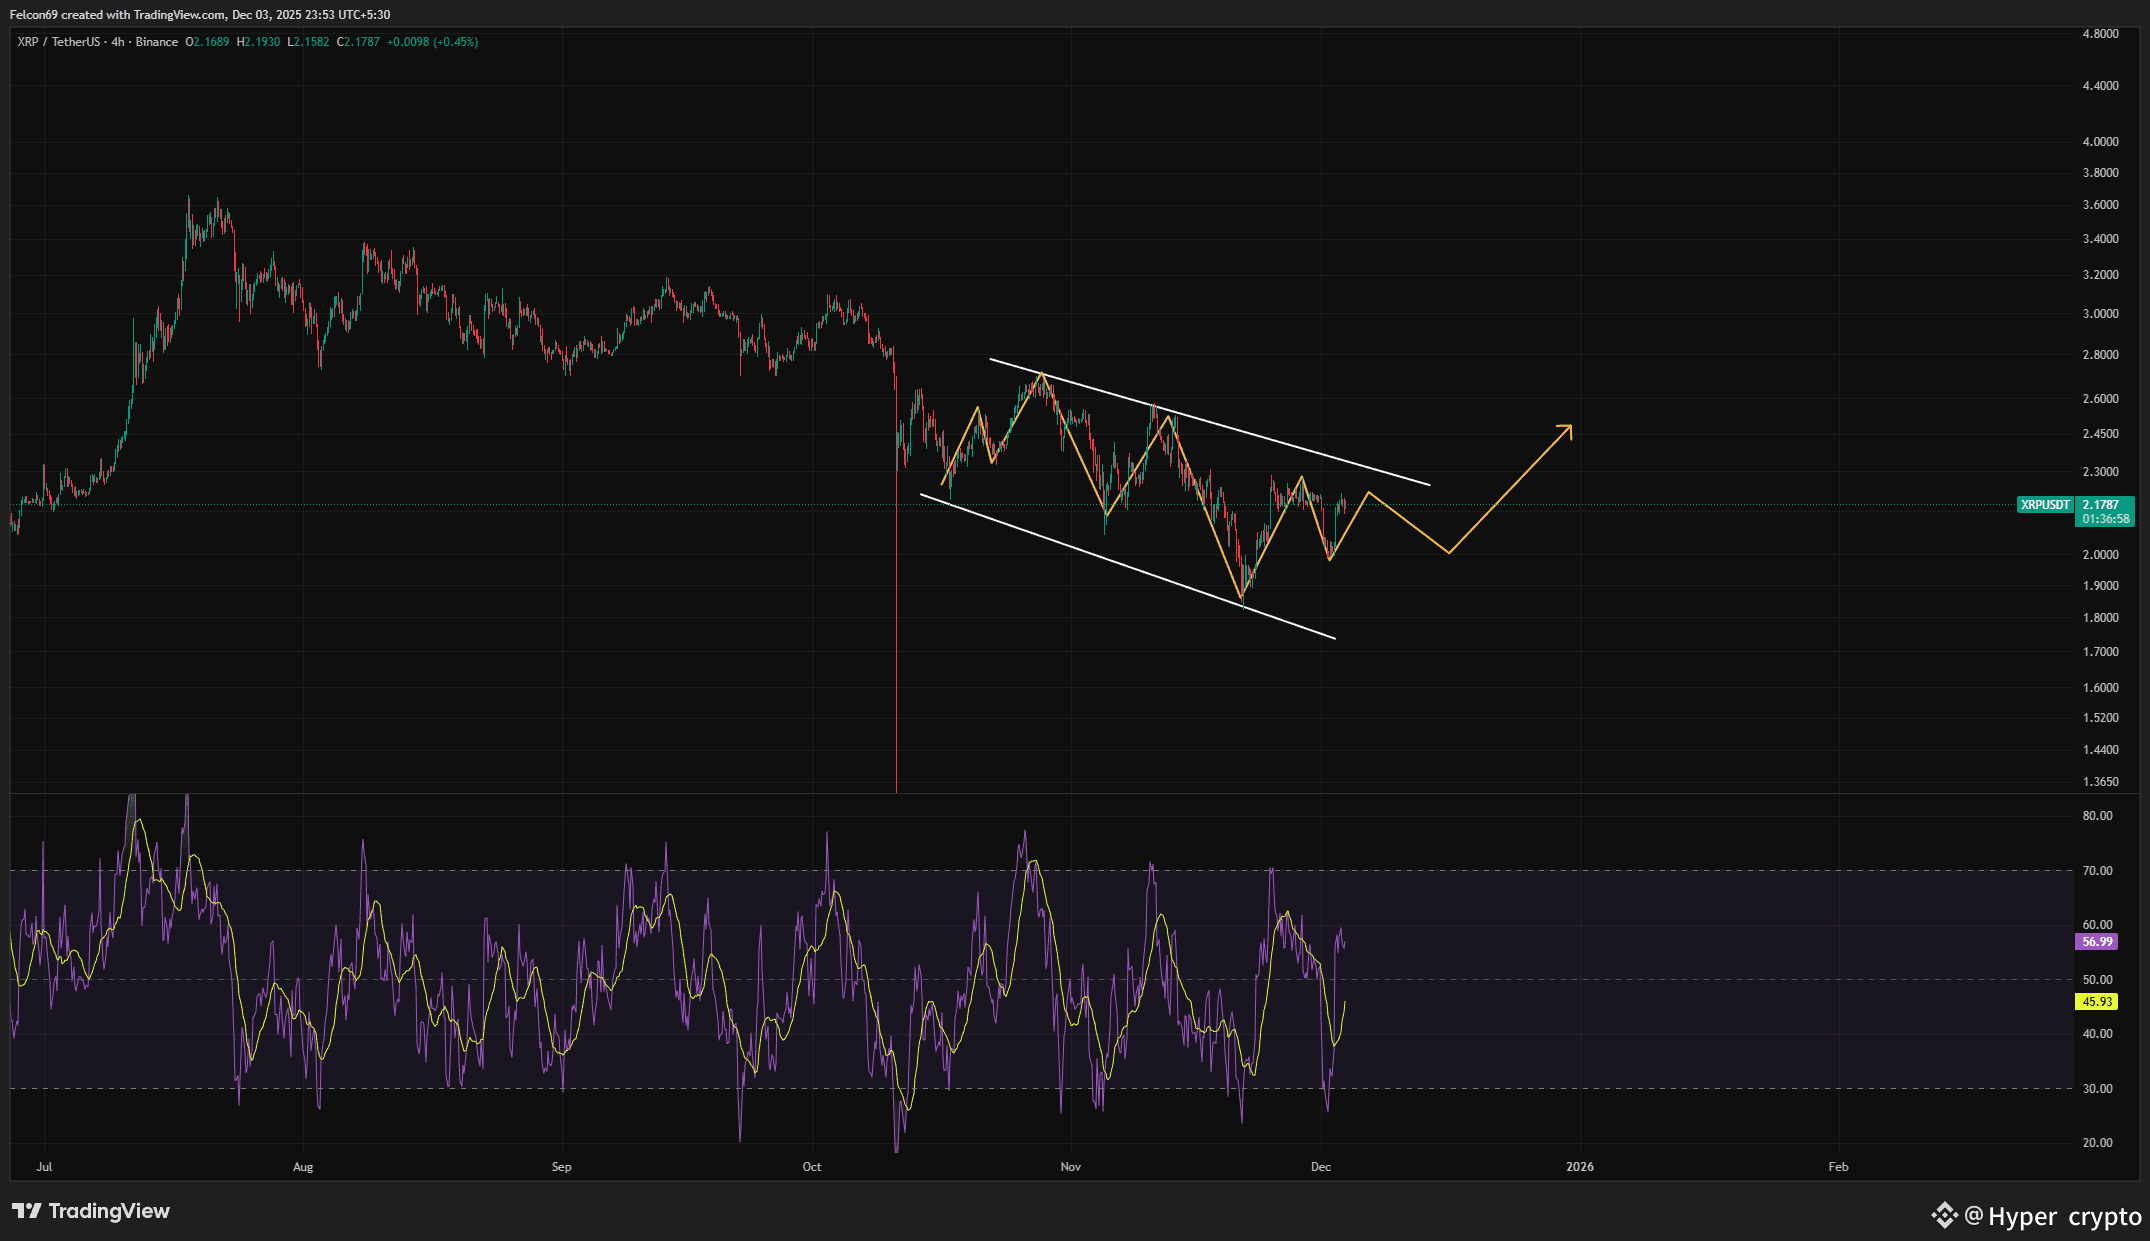Click the 1.6000 price axis label
Image resolution: width=2150 pixels, height=1241 pixels.
coord(2100,688)
